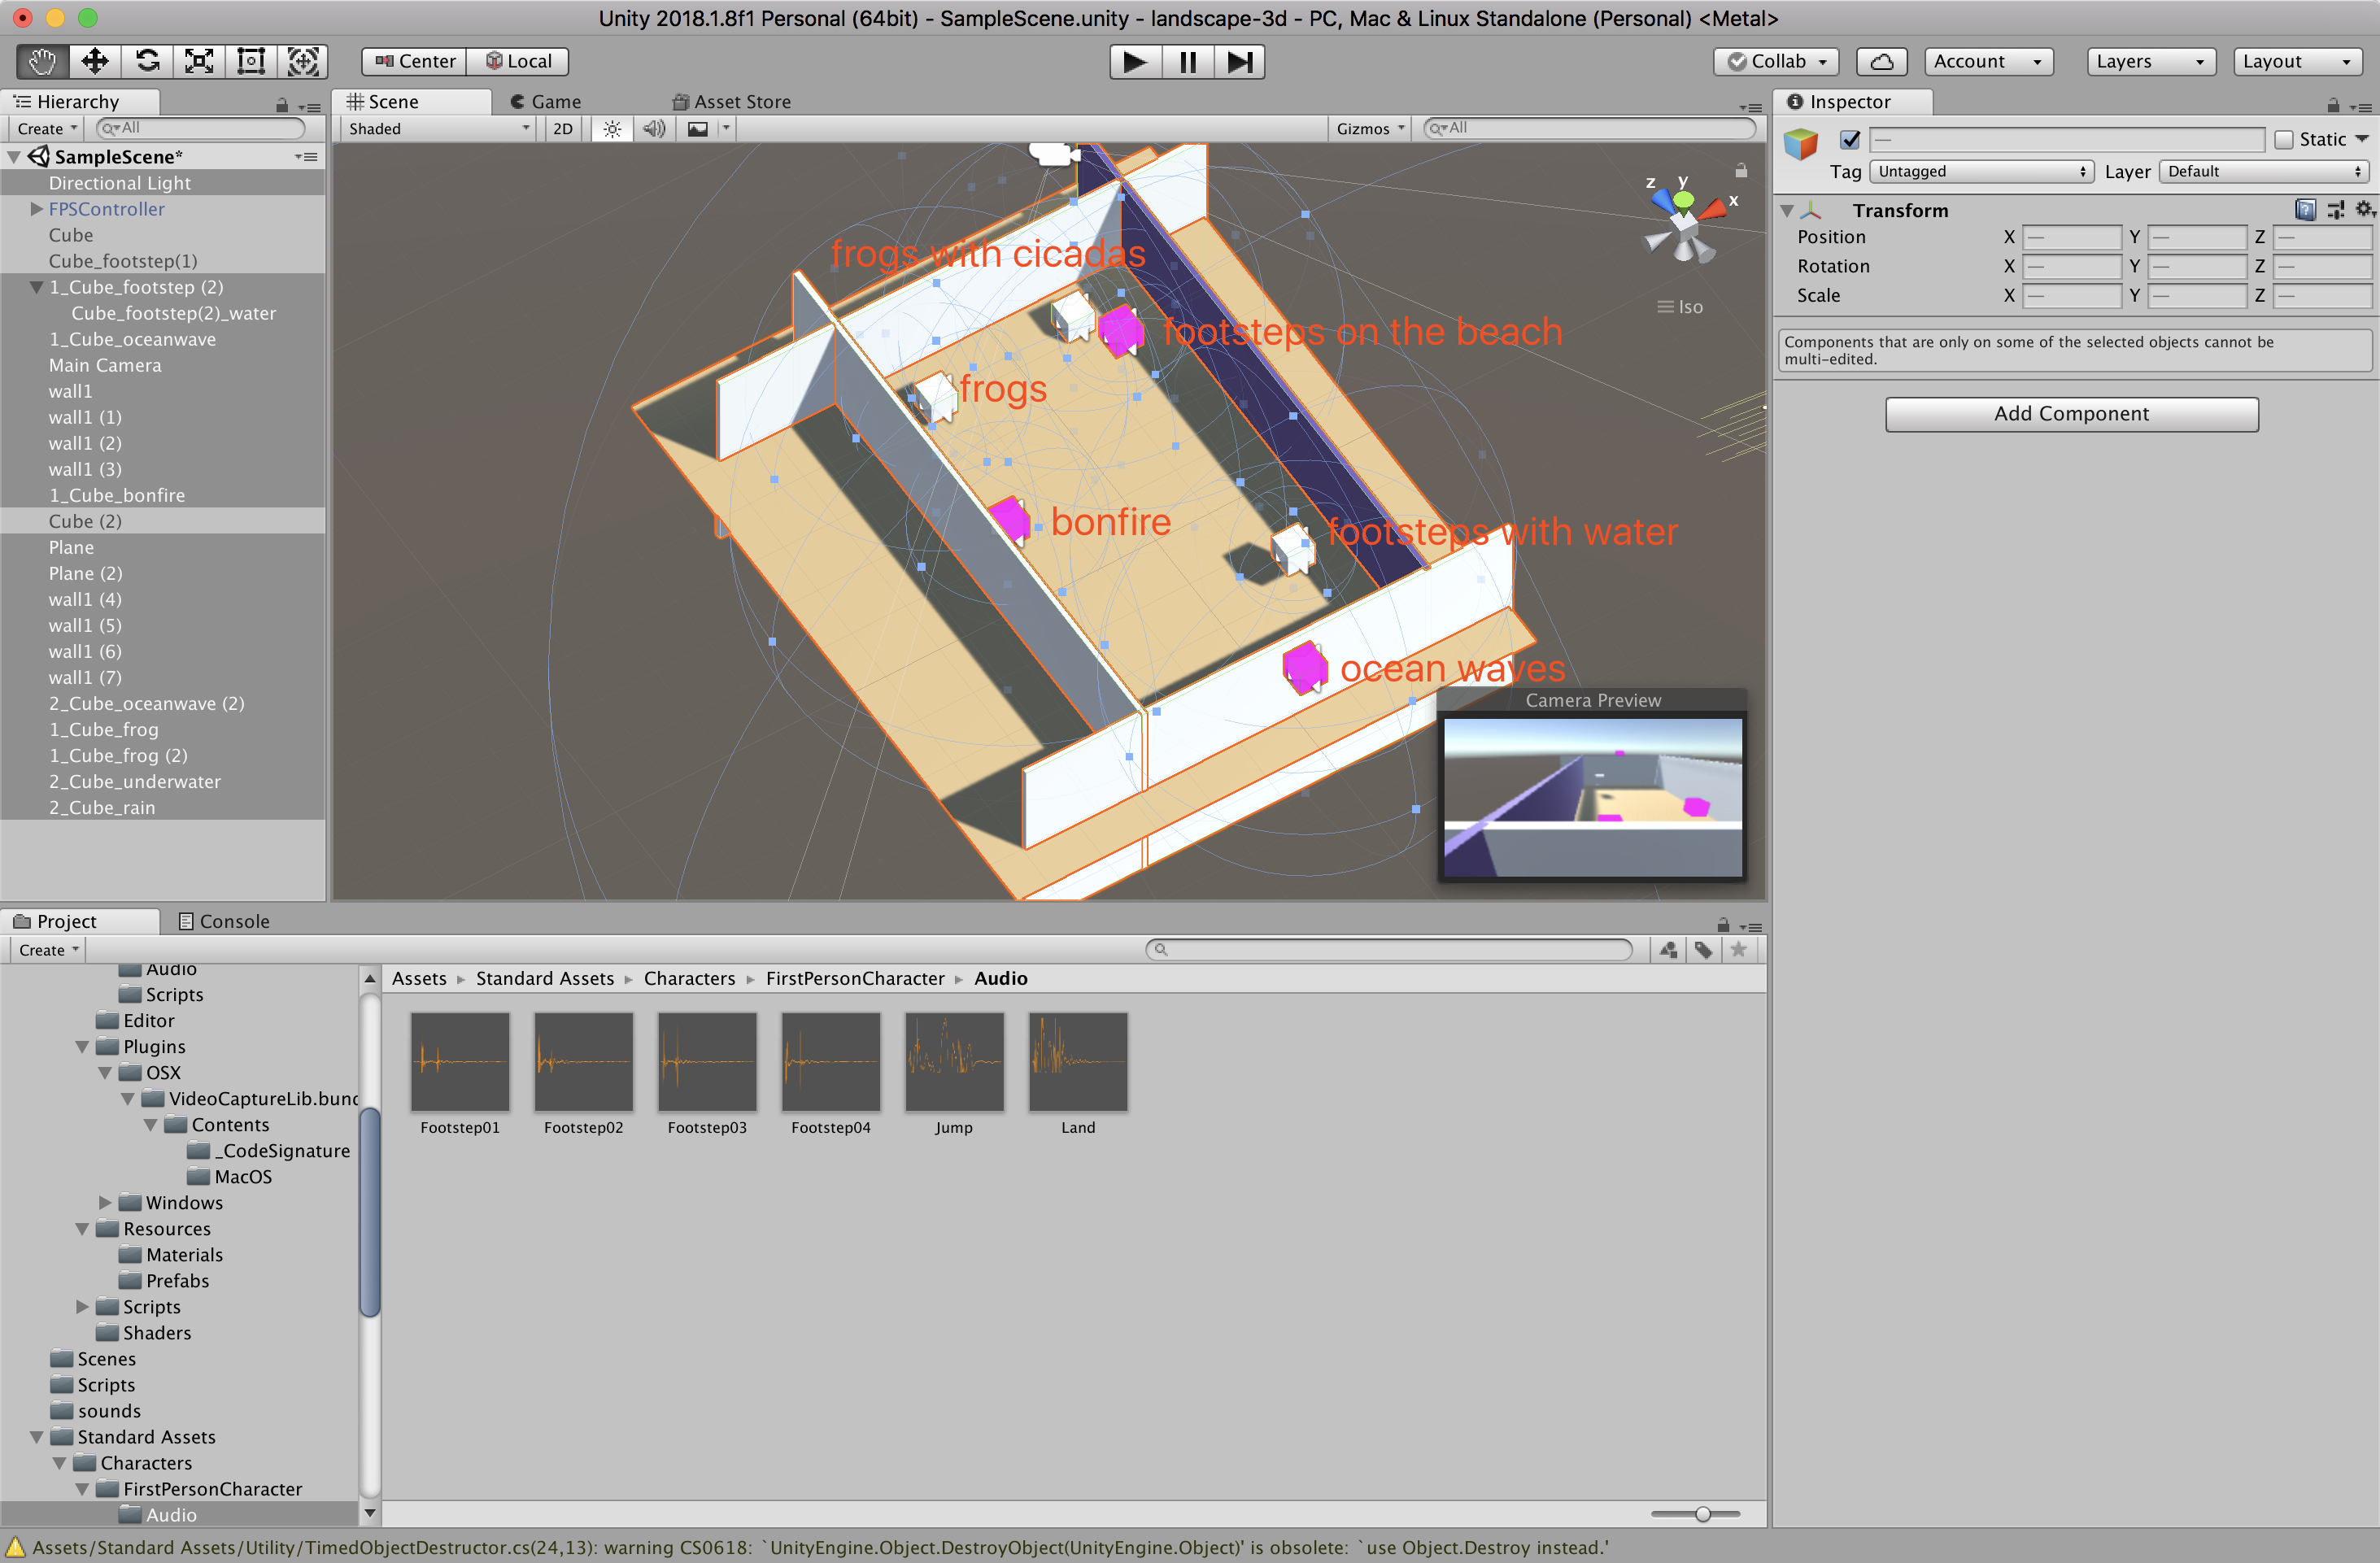The width and height of the screenshot is (2380, 1563).
Task: Open the Account dropdown
Action: (1988, 62)
